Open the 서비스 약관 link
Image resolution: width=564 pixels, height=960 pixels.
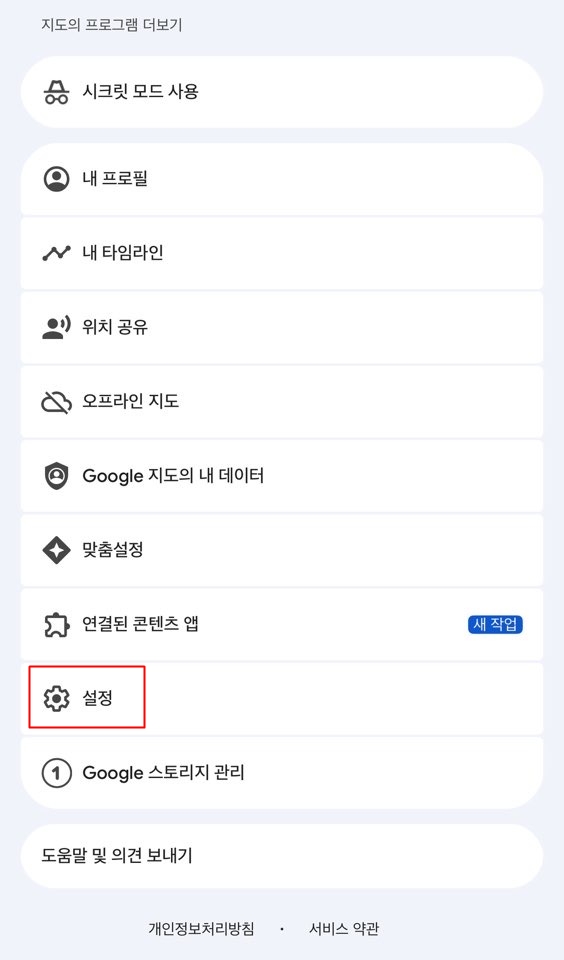(344, 929)
